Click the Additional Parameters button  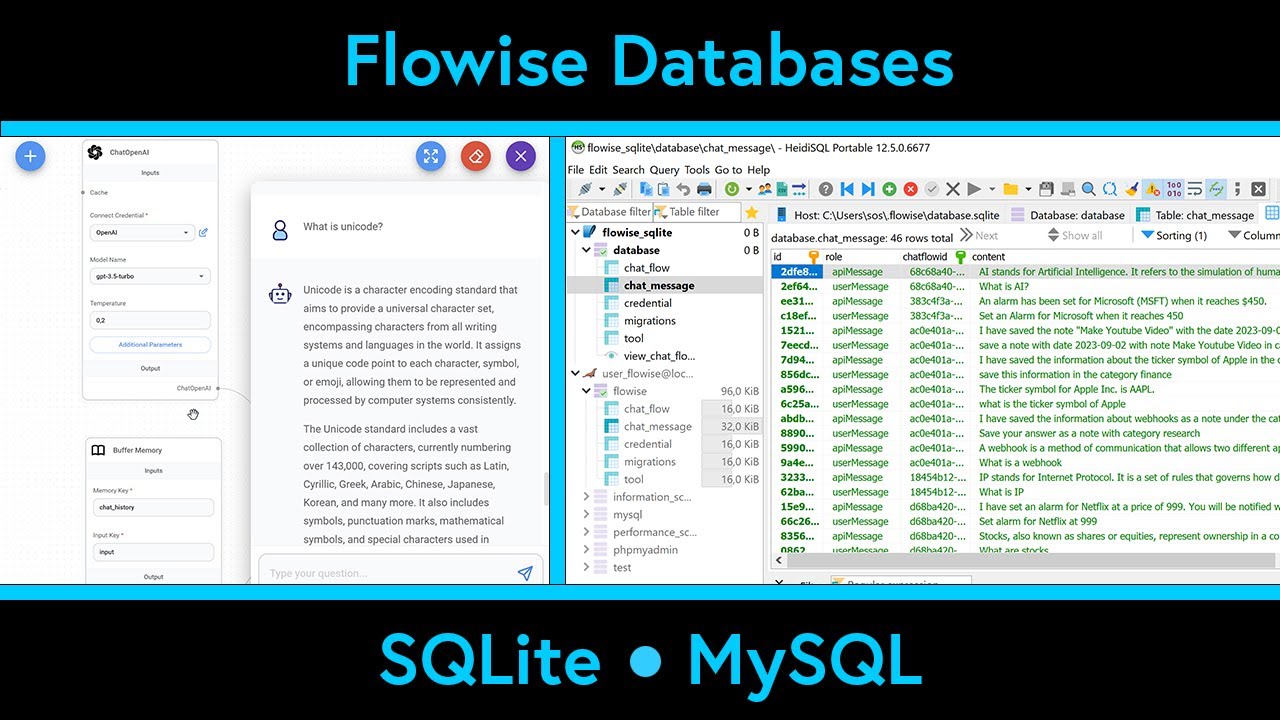pos(150,344)
